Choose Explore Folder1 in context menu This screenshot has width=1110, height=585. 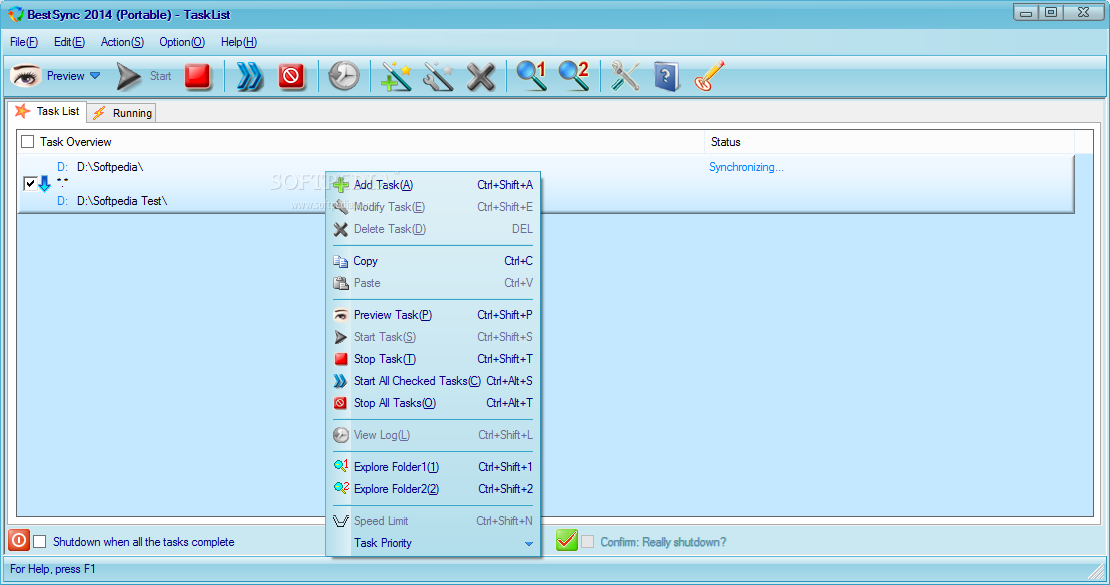pyautogui.click(x=433, y=467)
